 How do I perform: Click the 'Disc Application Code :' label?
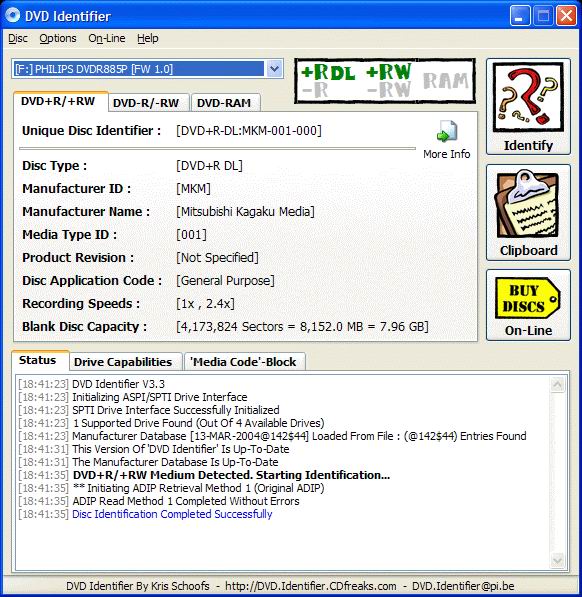(x=92, y=281)
